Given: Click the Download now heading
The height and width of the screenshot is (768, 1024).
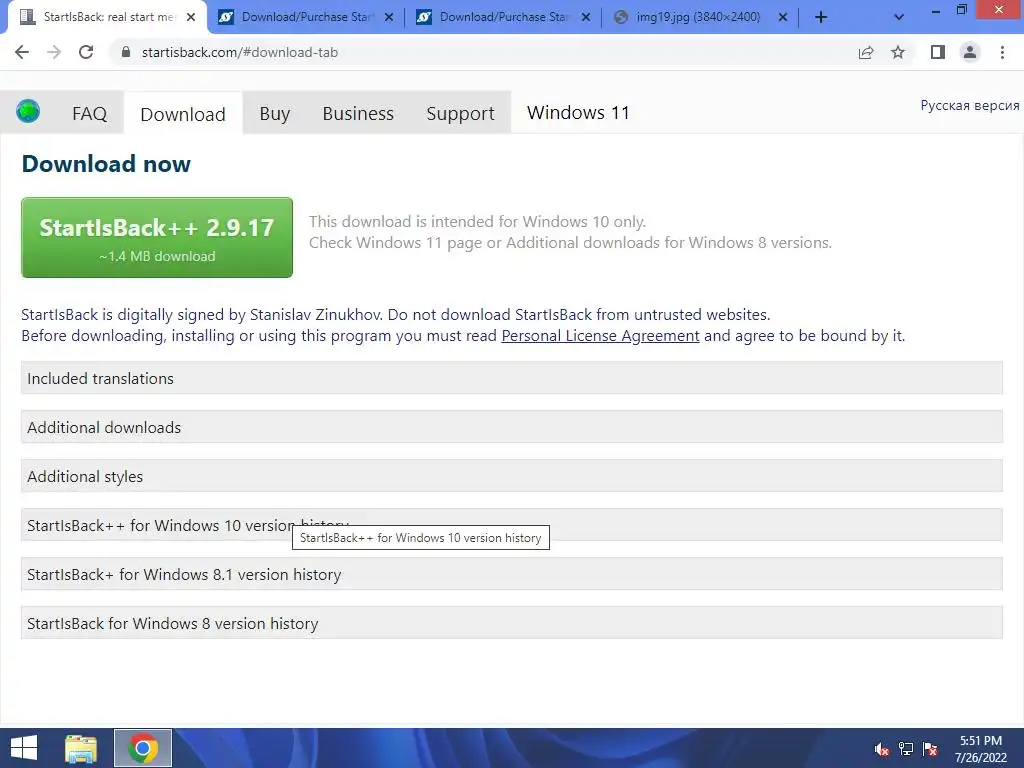Looking at the screenshot, I should coord(106,163).
